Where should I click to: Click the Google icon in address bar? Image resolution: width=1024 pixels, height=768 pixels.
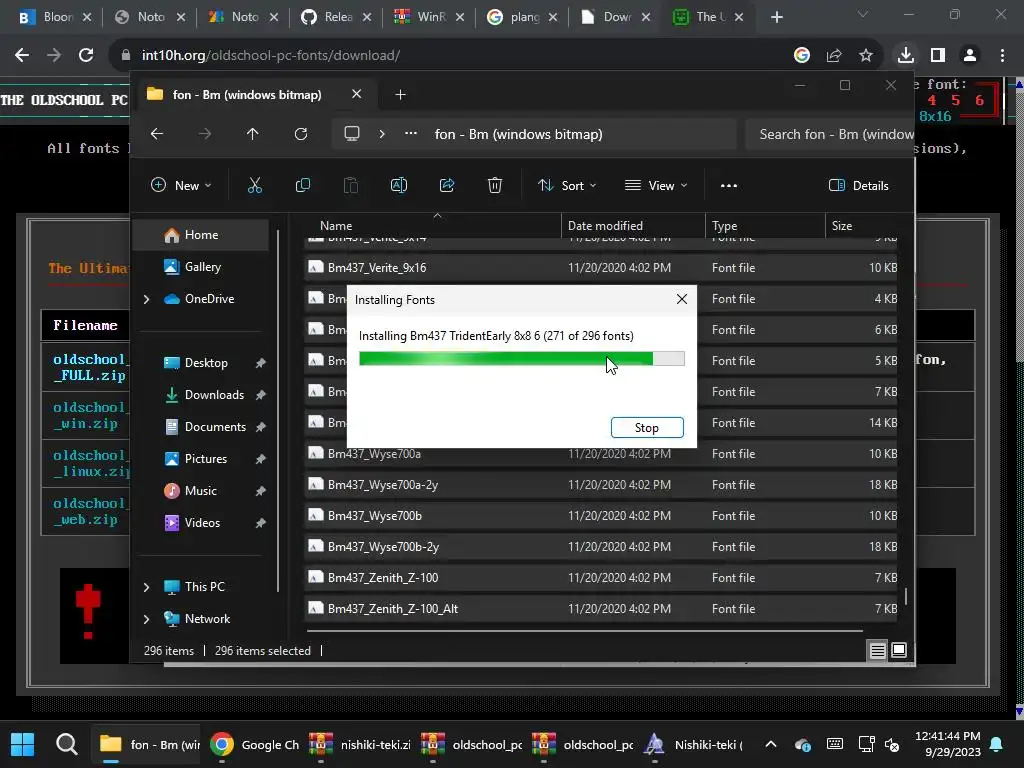(x=802, y=56)
